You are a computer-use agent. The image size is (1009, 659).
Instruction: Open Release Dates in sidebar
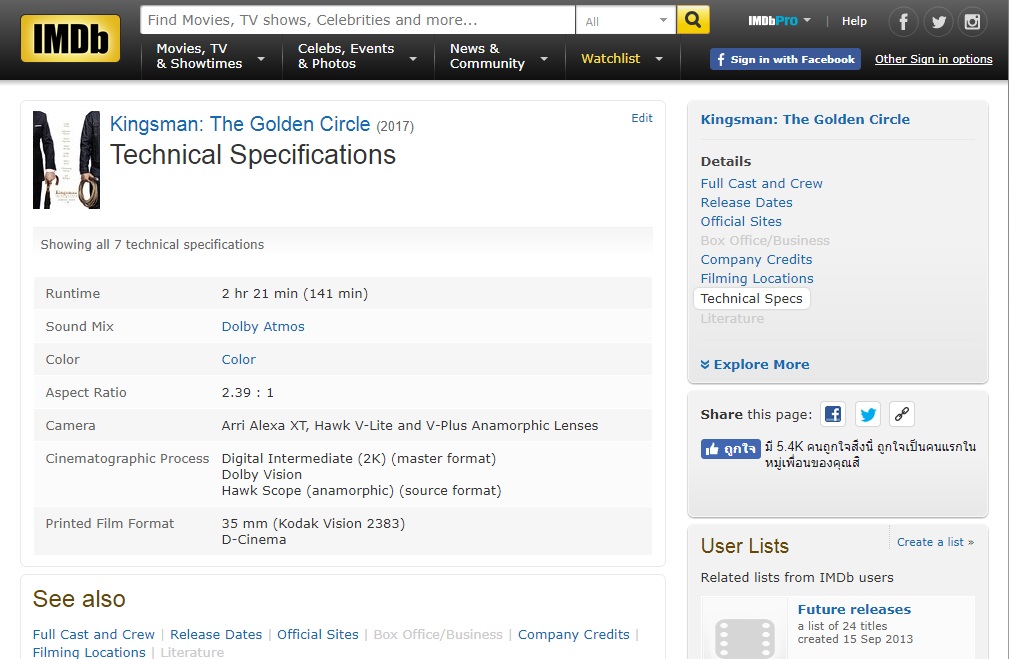pyautogui.click(x=746, y=202)
